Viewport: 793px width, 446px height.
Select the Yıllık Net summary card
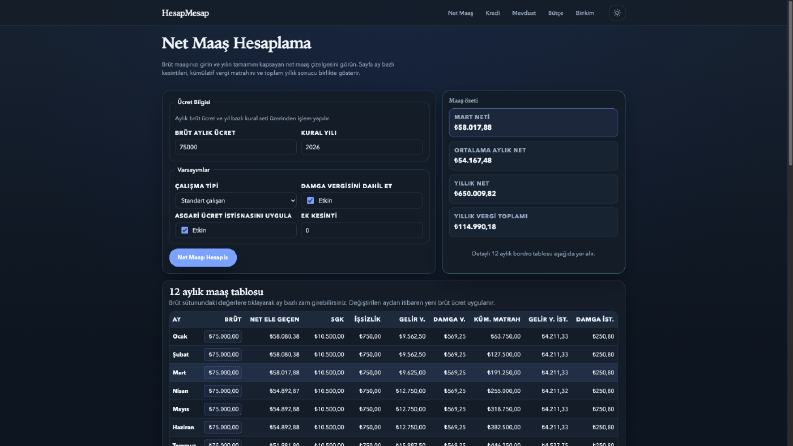click(533, 189)
